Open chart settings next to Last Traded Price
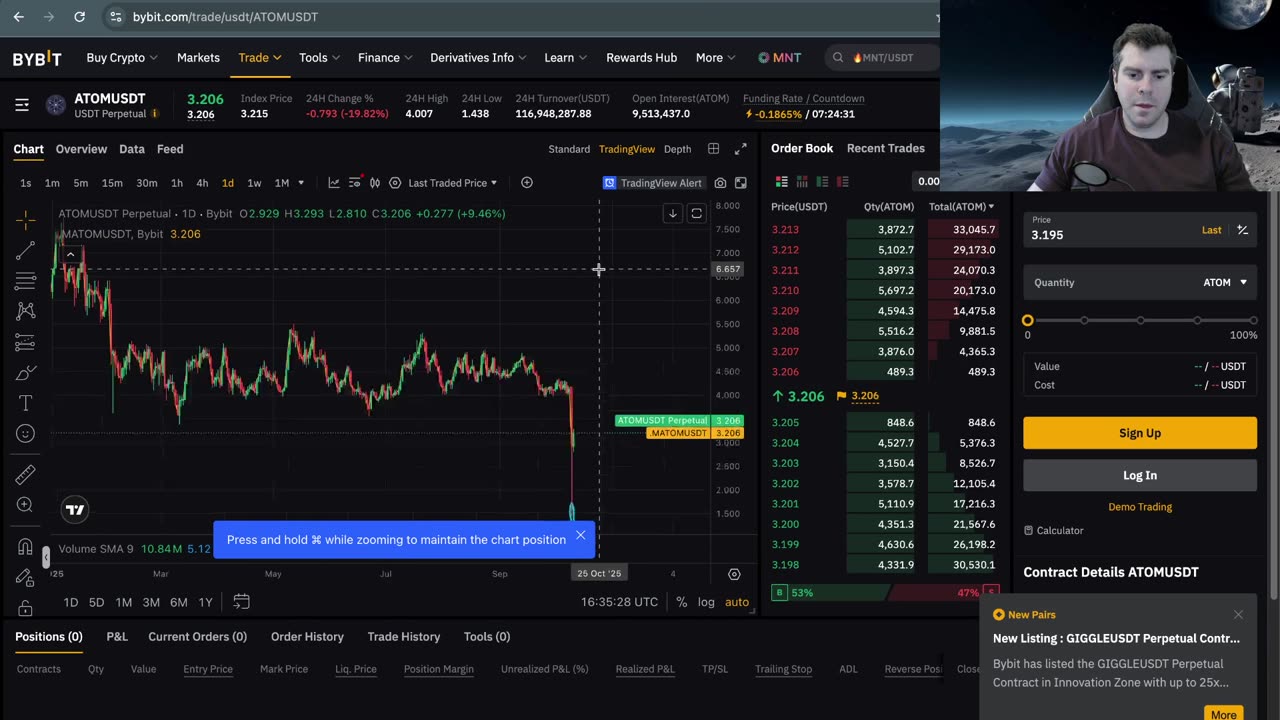 coord(395,183)
